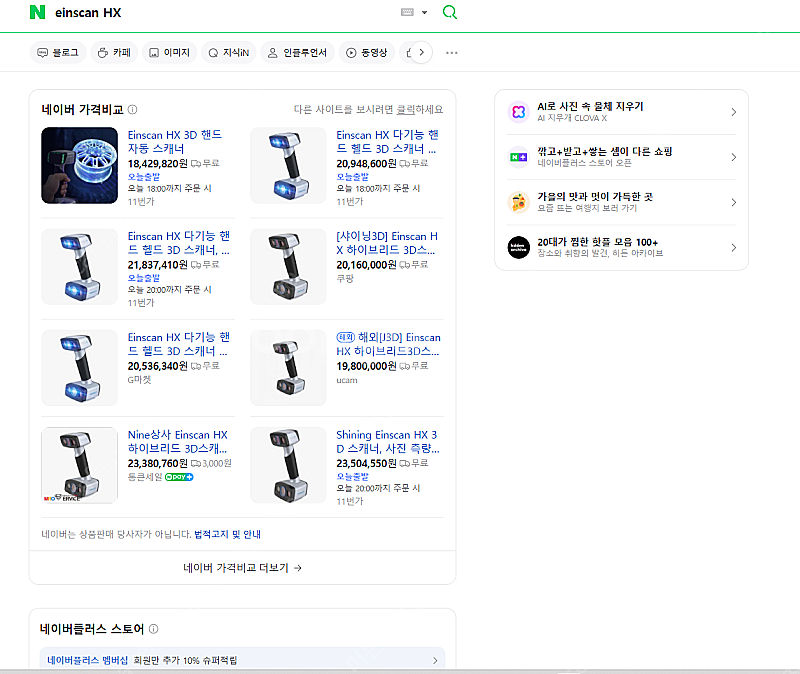800x674 pixels.
Task: Expand the keyboard input dropdown arrow
Action: coord(424,12)
